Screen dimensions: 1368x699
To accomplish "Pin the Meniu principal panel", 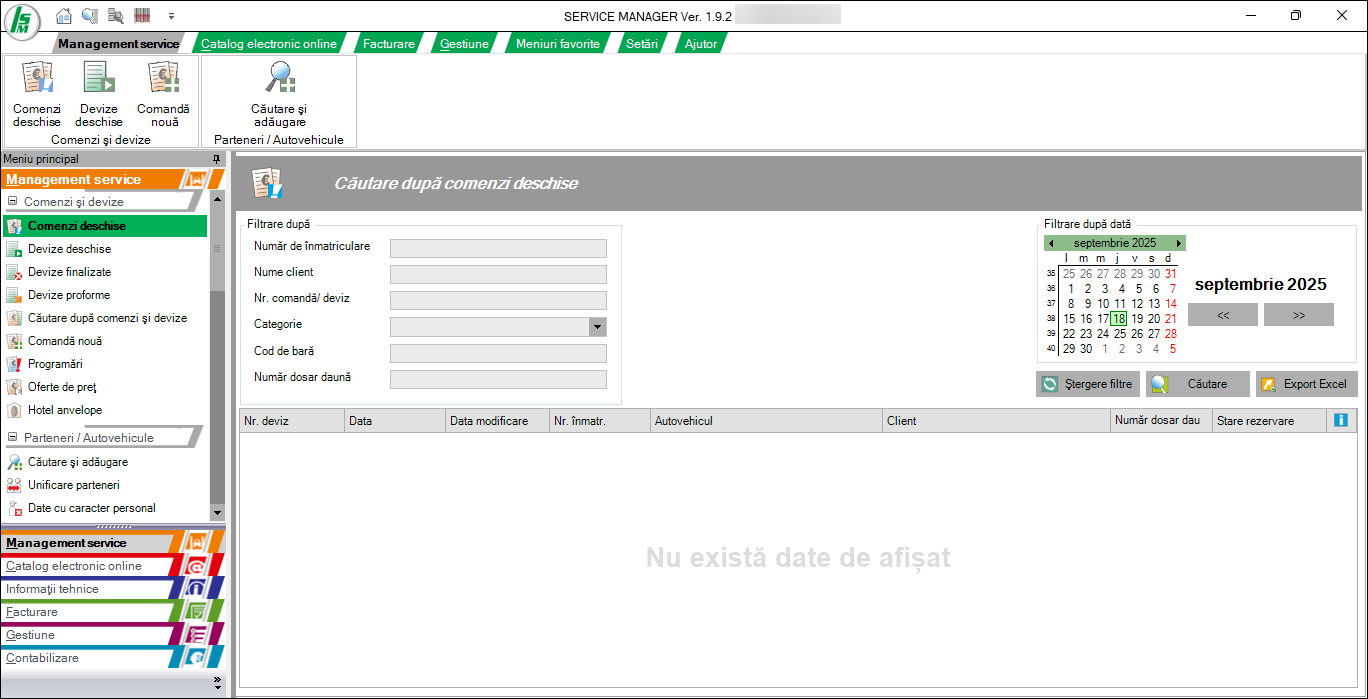I will click(x=216, y=159).
